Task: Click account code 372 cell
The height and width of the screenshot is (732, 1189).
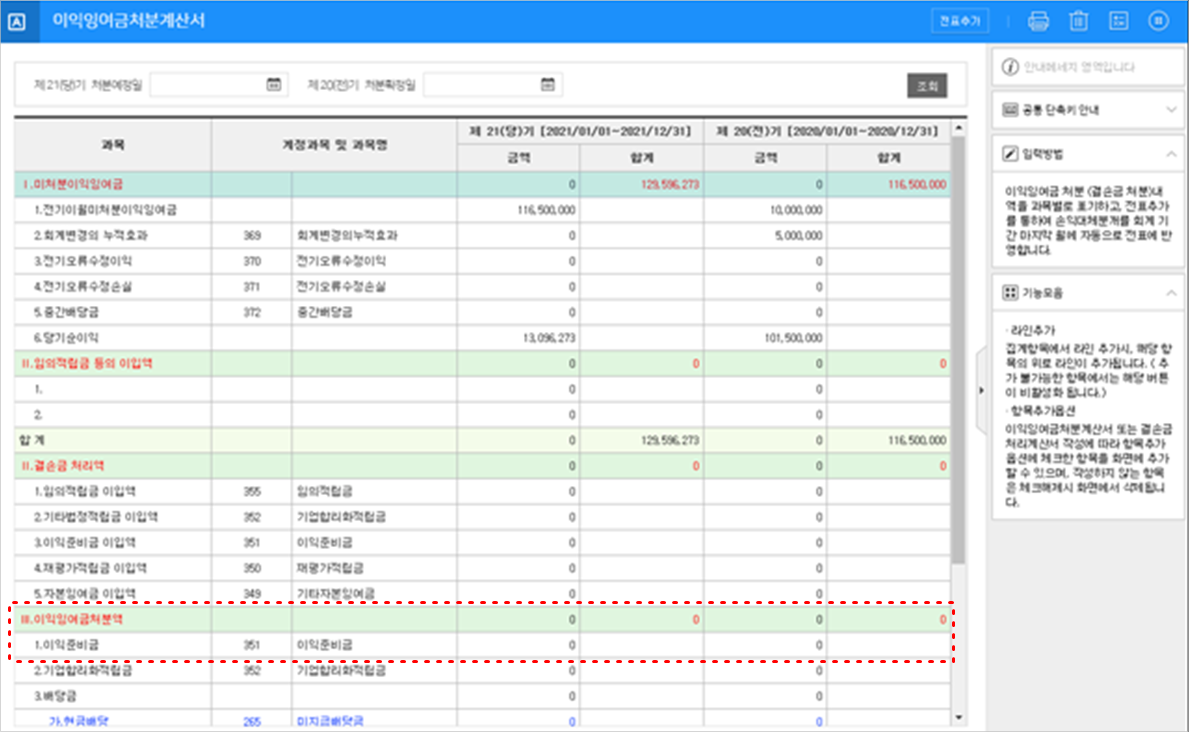Action: pyautogui.click(x=252, y=313)
